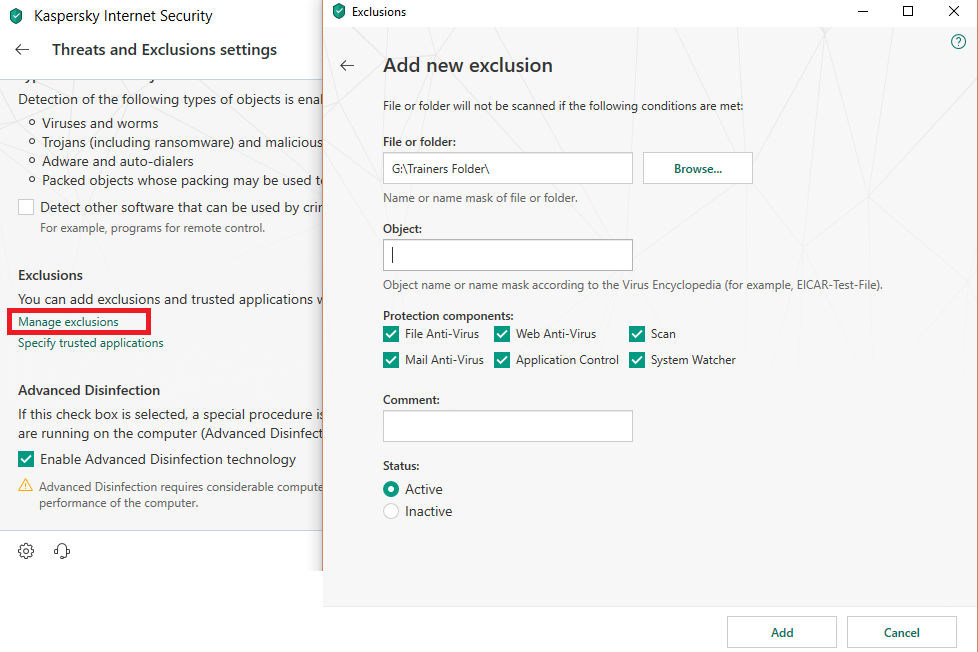Click the 'Viruses and worms' list entry
The image size is (978, 652).
pyautogui.click(x=100, y=124)
